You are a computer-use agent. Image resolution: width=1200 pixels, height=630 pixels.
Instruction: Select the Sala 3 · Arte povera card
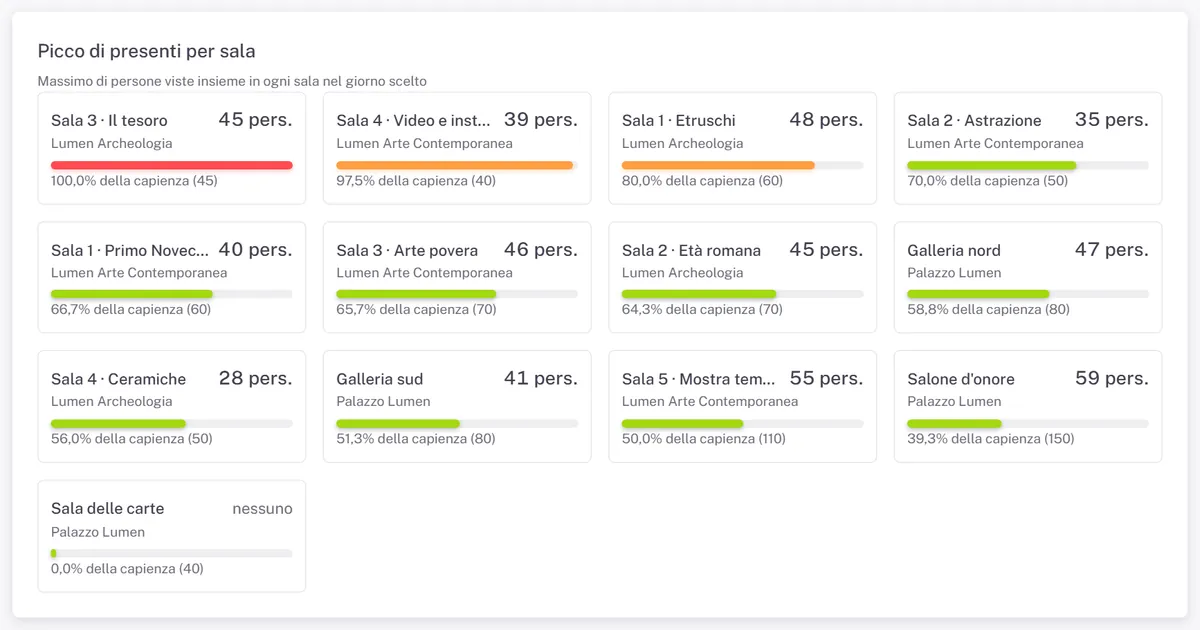(457, 277)
